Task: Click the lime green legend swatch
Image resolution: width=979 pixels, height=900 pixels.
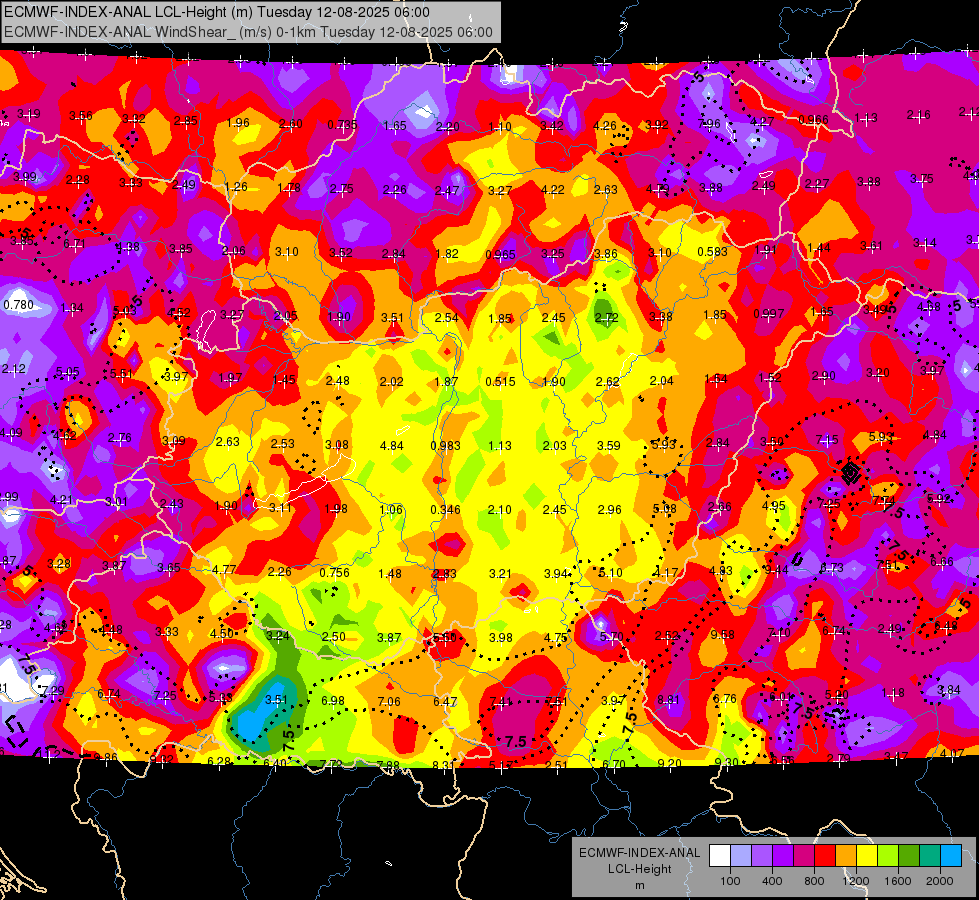Action: point(887,855)
